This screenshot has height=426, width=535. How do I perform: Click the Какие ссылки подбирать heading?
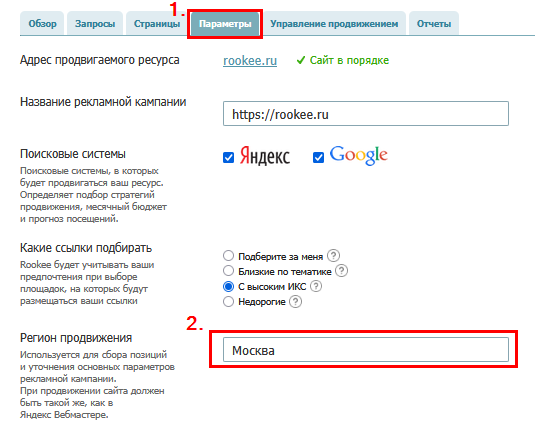pyautogui.click(x=86, y=248)
